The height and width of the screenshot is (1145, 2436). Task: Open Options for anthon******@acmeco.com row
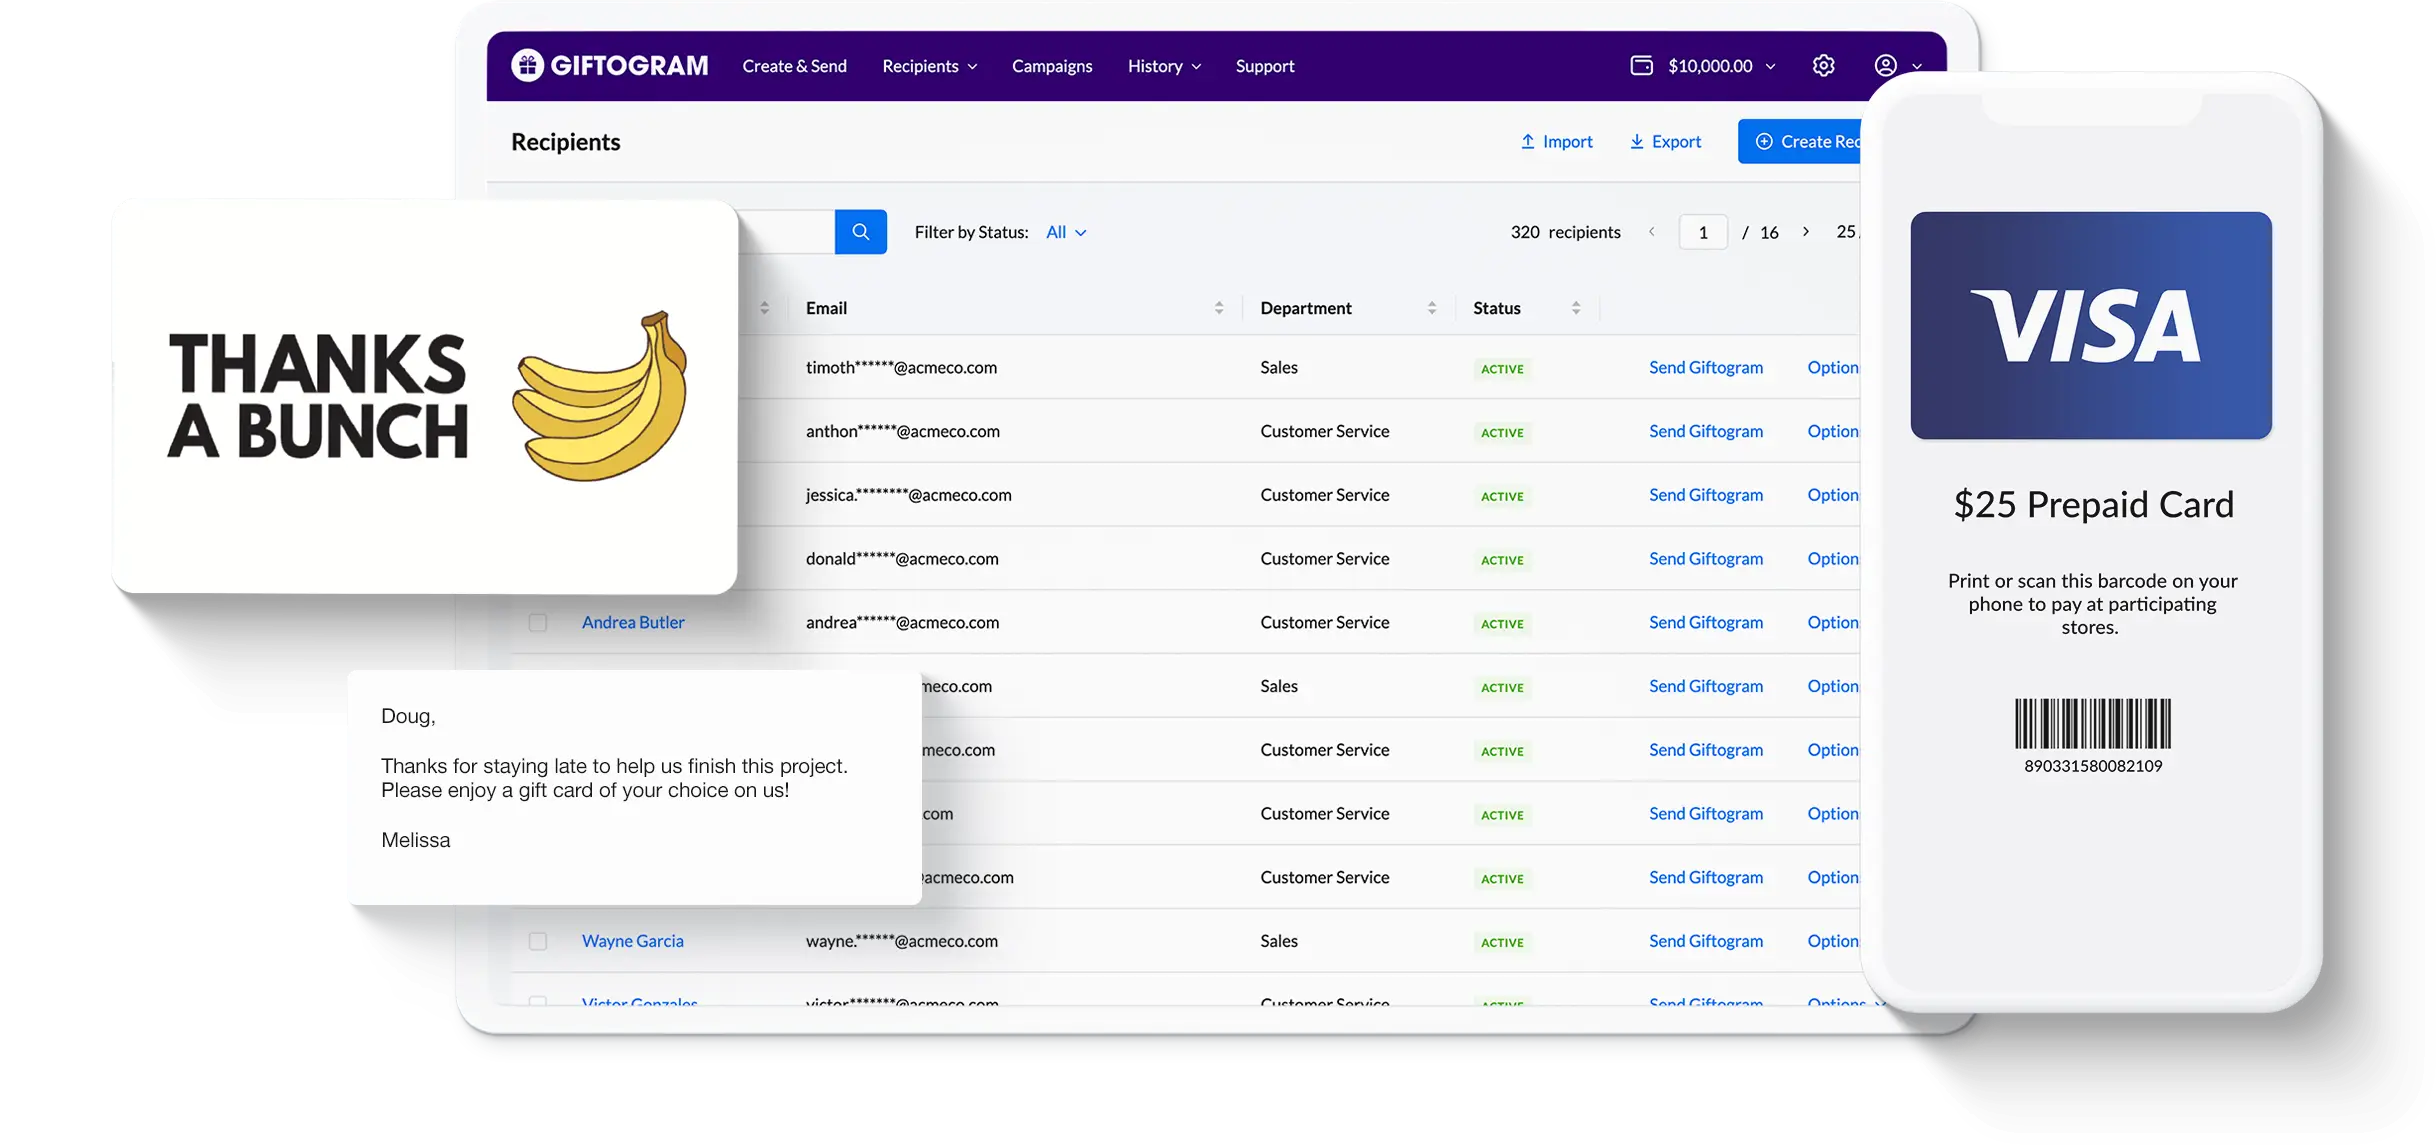[1832, 431]
